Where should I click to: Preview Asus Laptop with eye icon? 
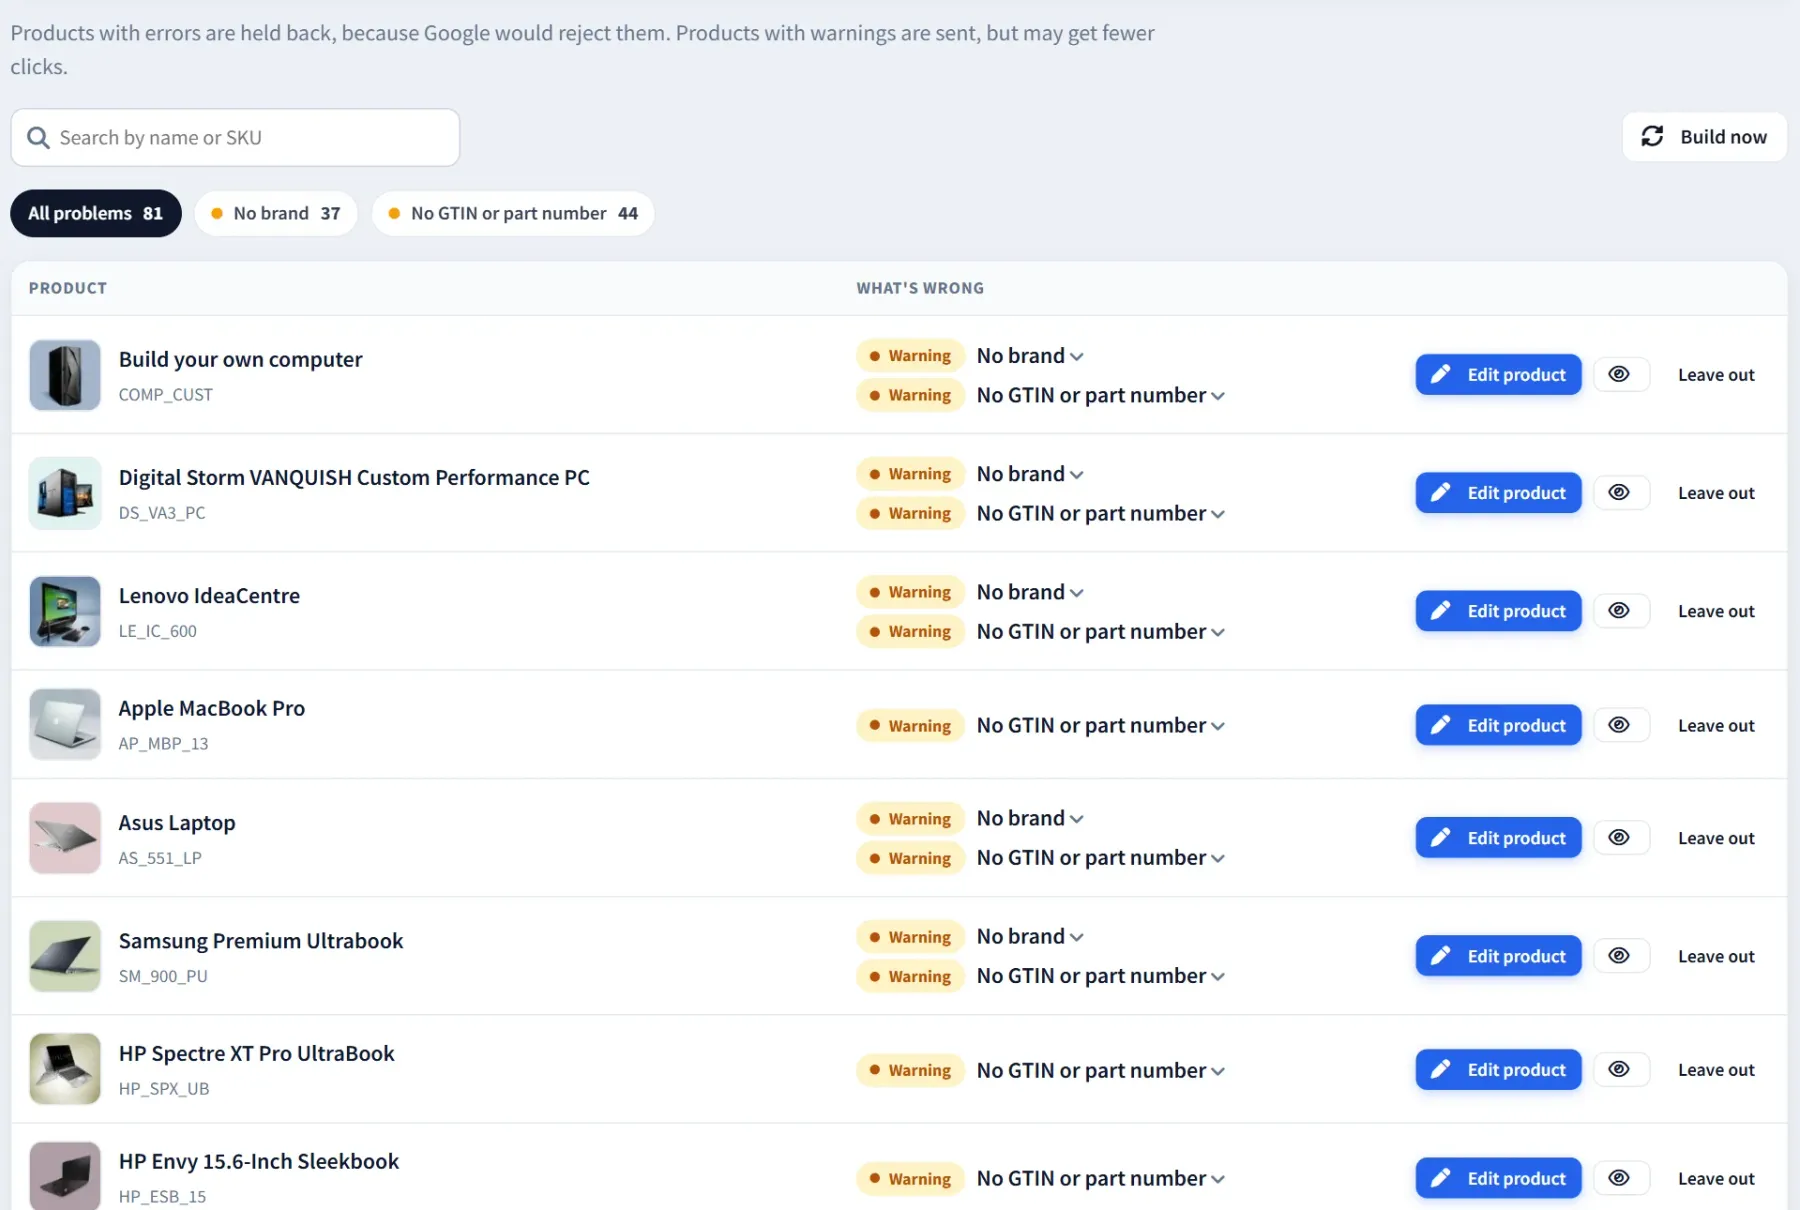pyautogui.click(x=1619, y=837)
